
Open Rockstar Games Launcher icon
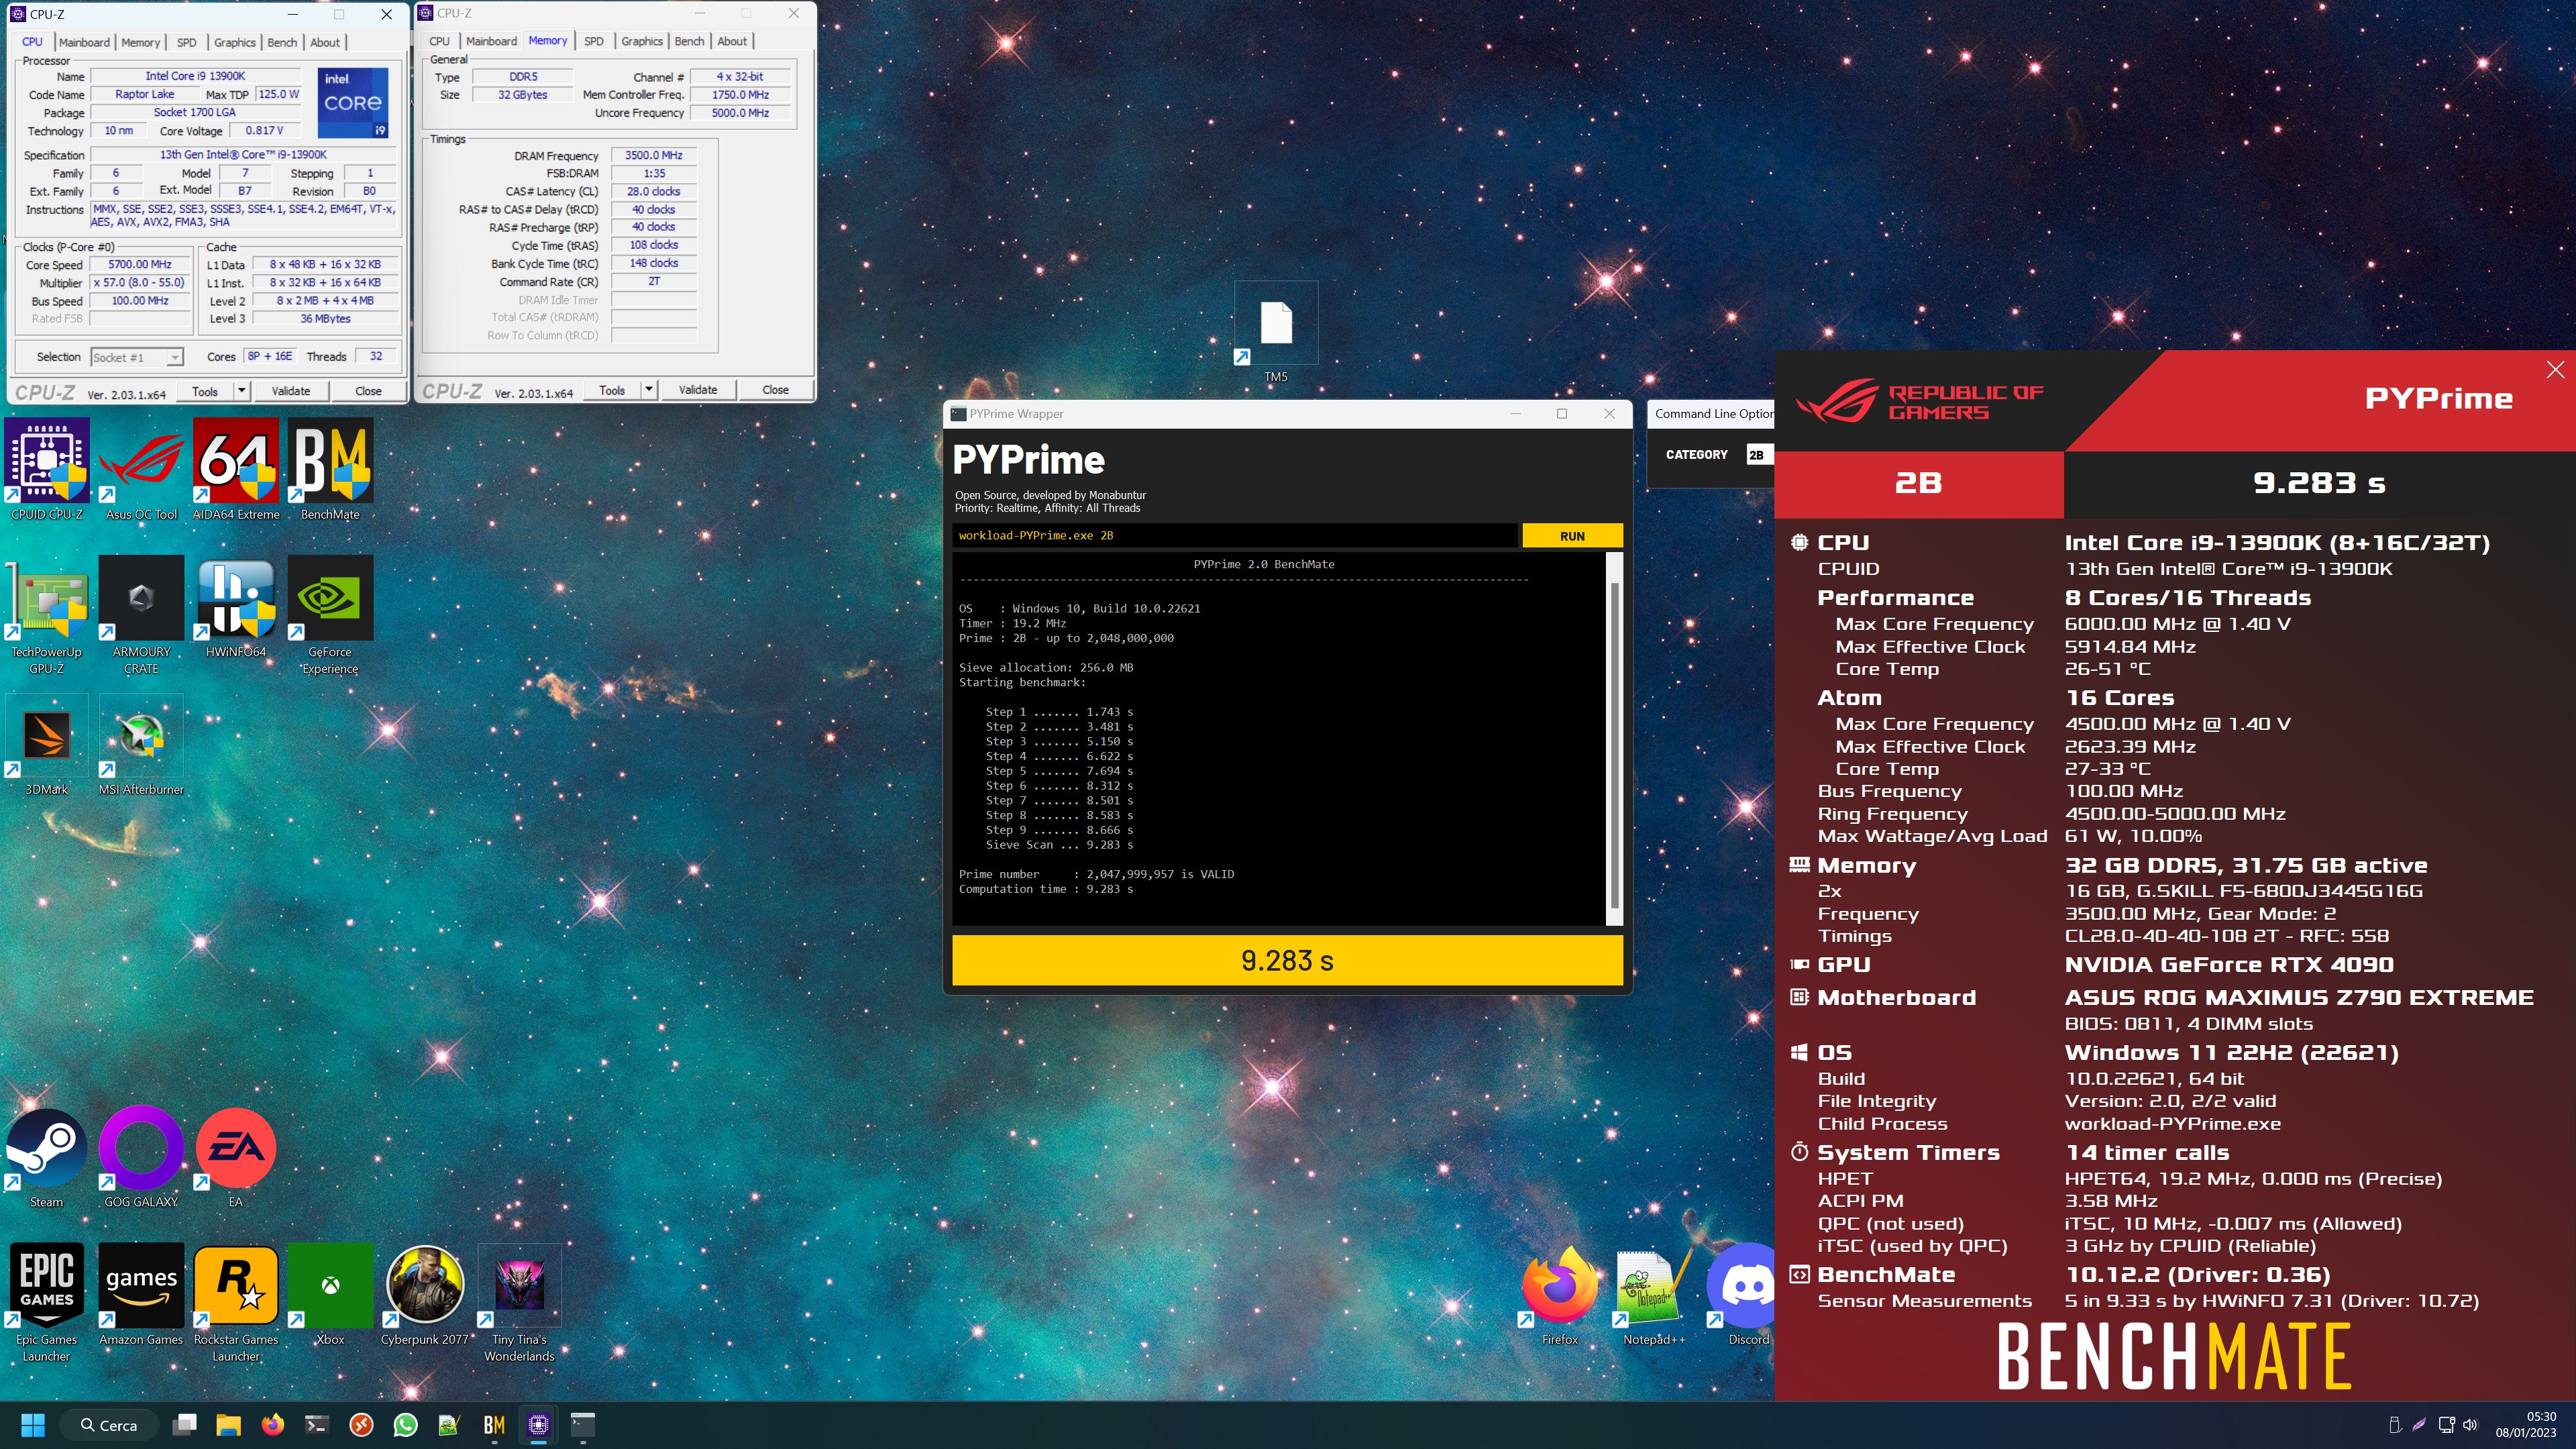coord(235,1303)
